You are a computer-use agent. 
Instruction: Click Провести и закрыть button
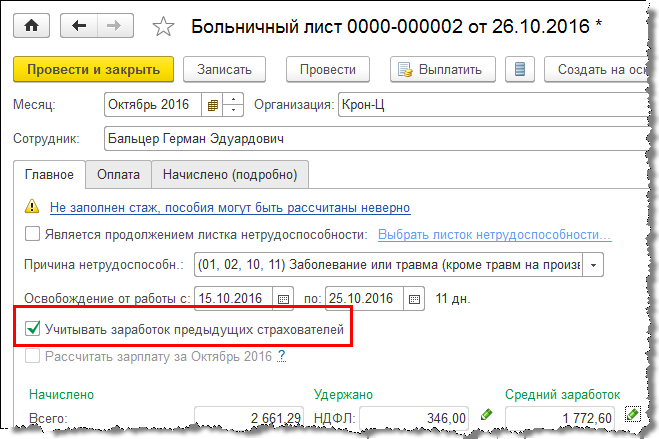coord(93,69)
